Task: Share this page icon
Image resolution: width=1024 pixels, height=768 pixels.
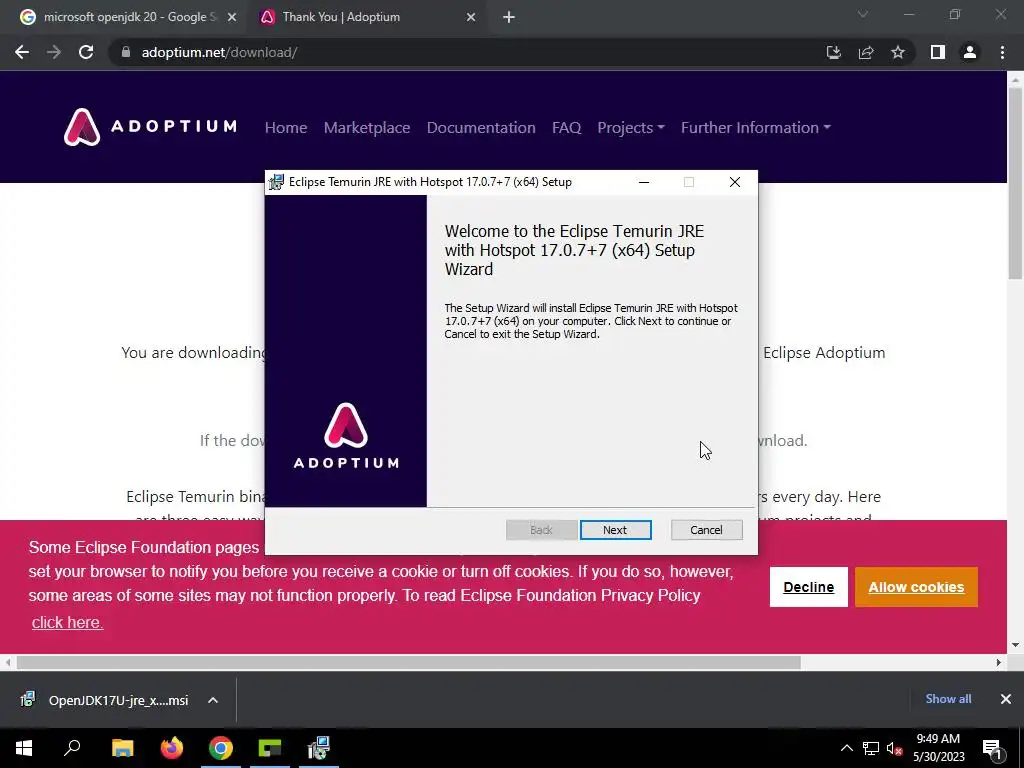Action: pyautogui.click(x=866, y=52)
